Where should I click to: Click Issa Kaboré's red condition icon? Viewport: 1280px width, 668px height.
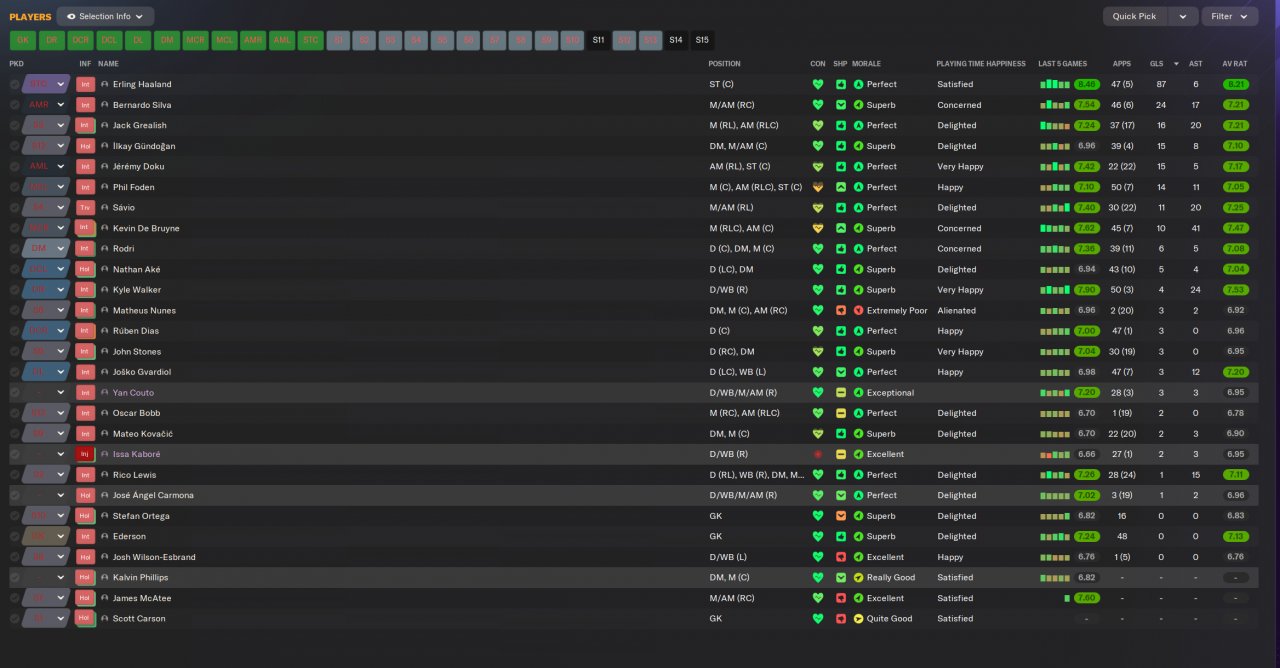[x=818, y=454]
